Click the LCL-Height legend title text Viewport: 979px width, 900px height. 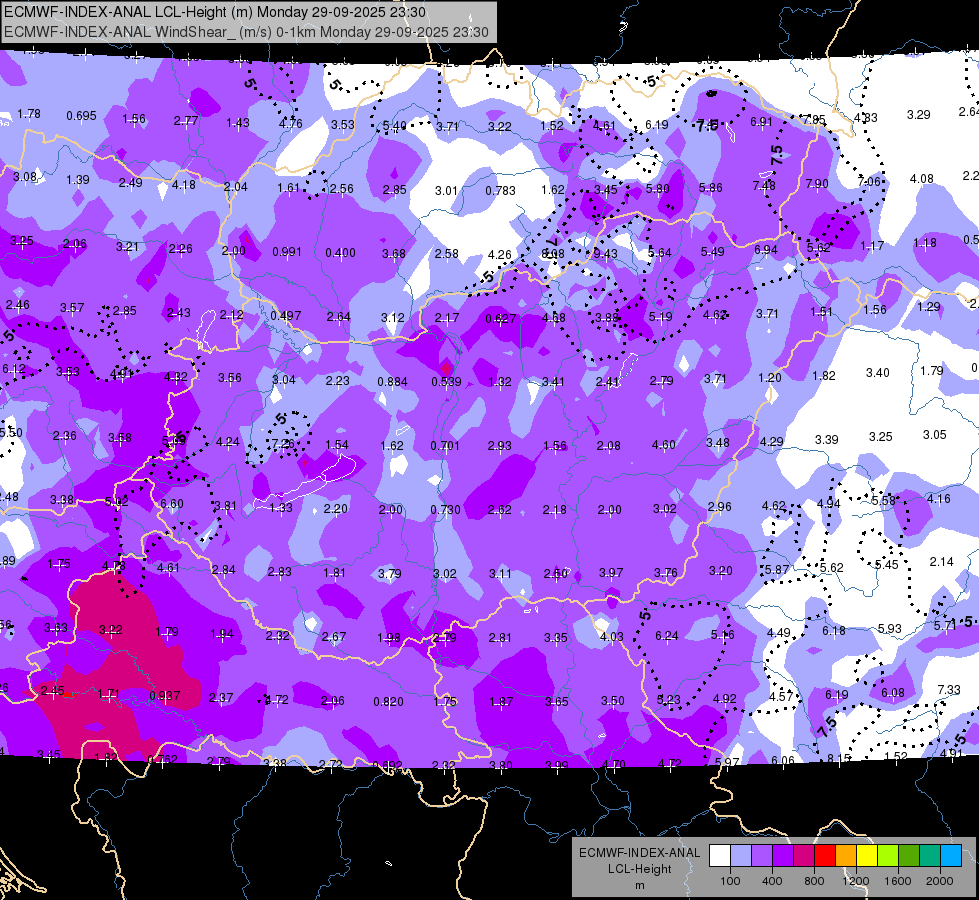tap(639, 869)
